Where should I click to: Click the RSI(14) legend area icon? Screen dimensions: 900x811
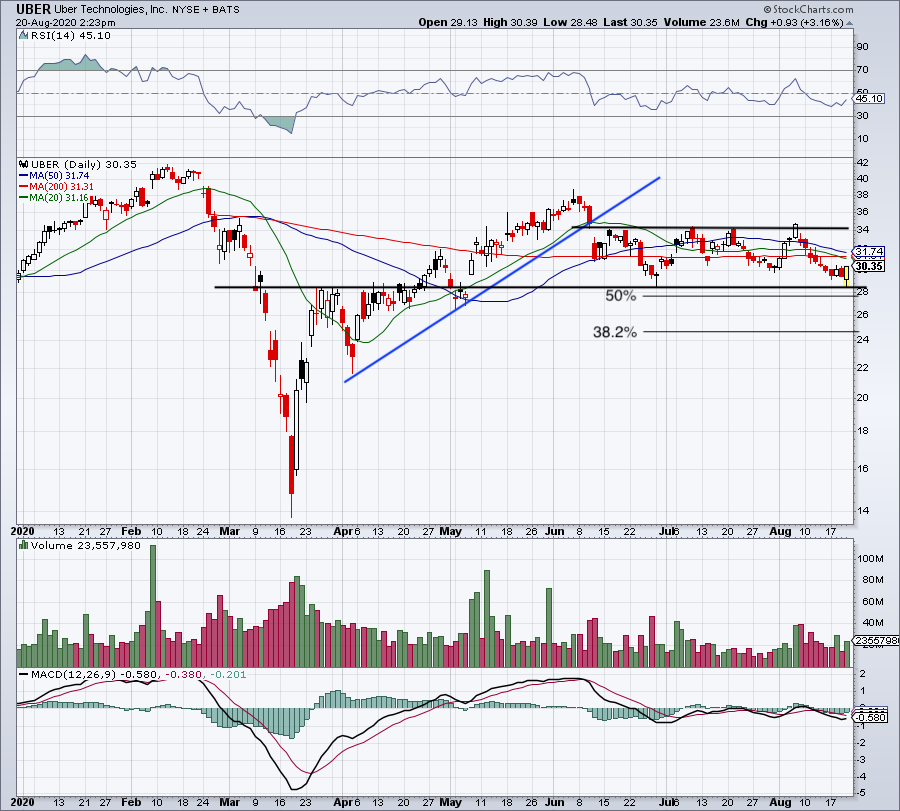24,36
